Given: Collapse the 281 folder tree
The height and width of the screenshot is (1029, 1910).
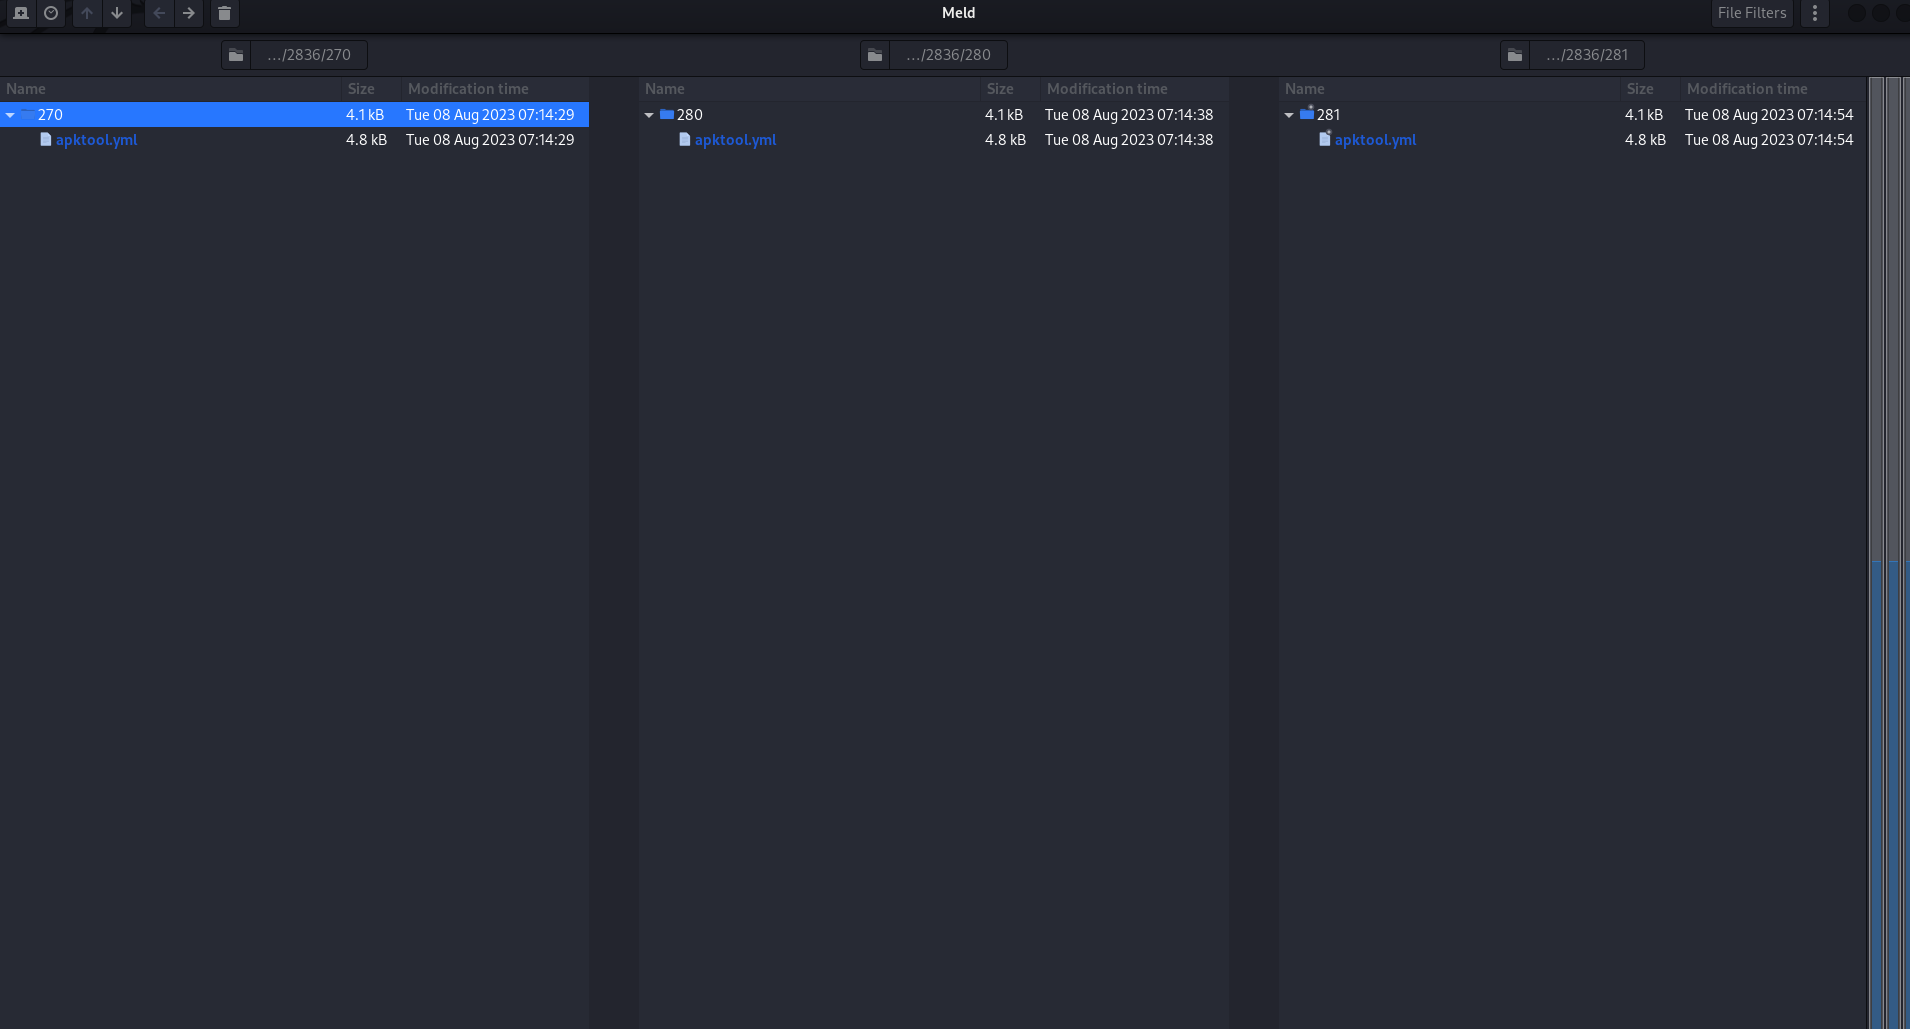Looking at the screenshot, I should (x=1289, y=114).
